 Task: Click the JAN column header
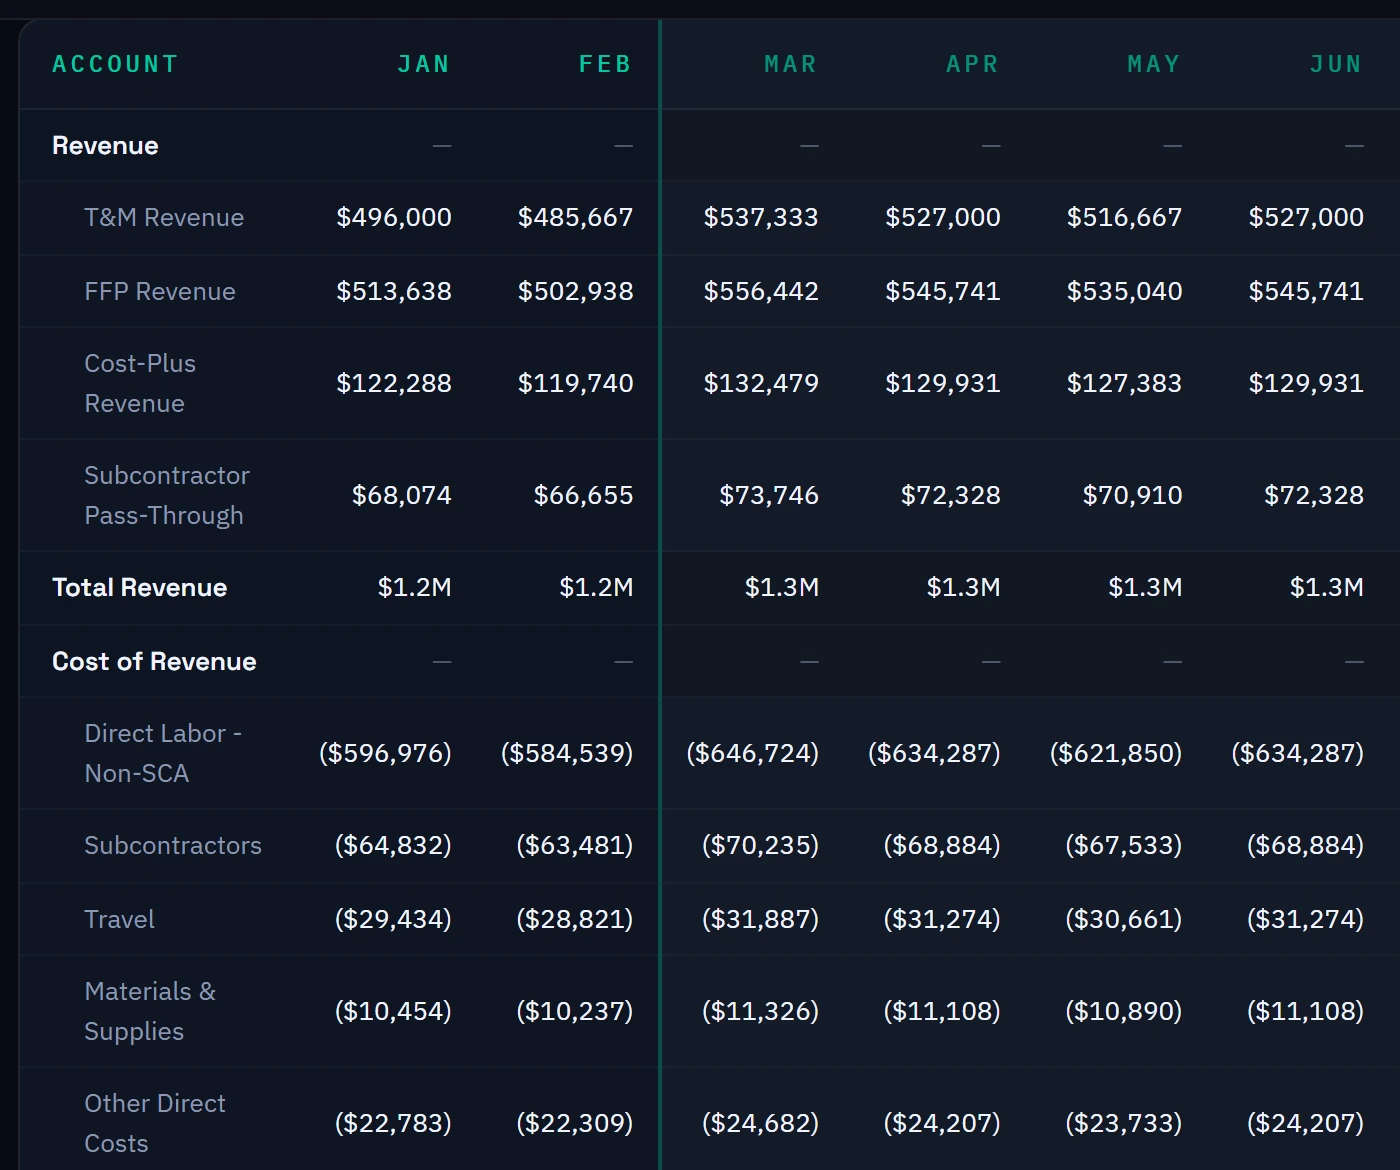424,64
